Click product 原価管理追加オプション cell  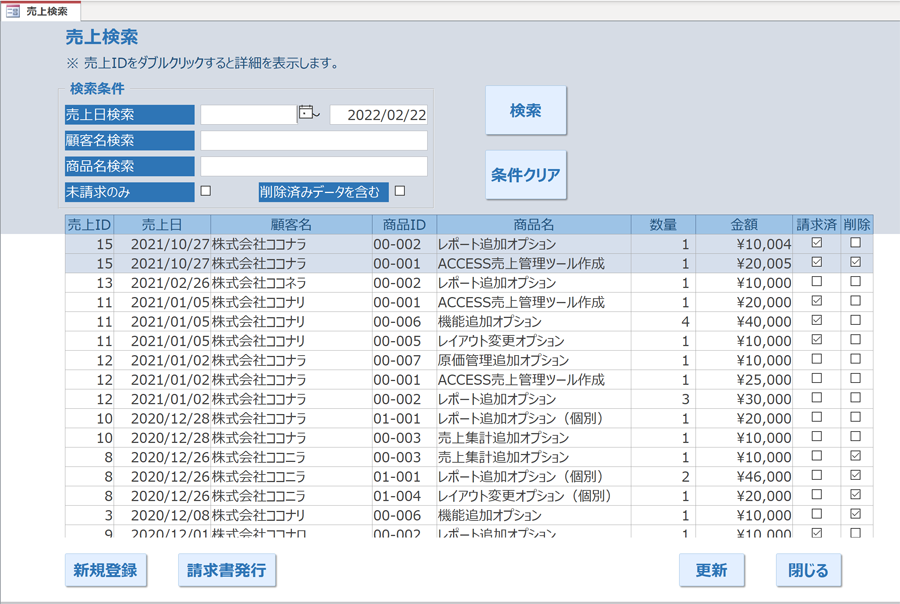534,361
